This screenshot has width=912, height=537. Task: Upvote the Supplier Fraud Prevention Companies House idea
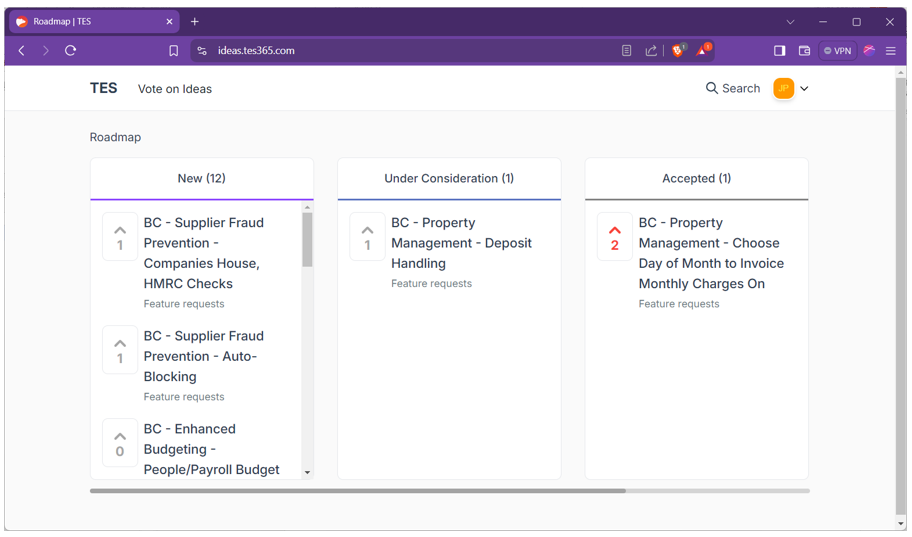coord(120,237)
